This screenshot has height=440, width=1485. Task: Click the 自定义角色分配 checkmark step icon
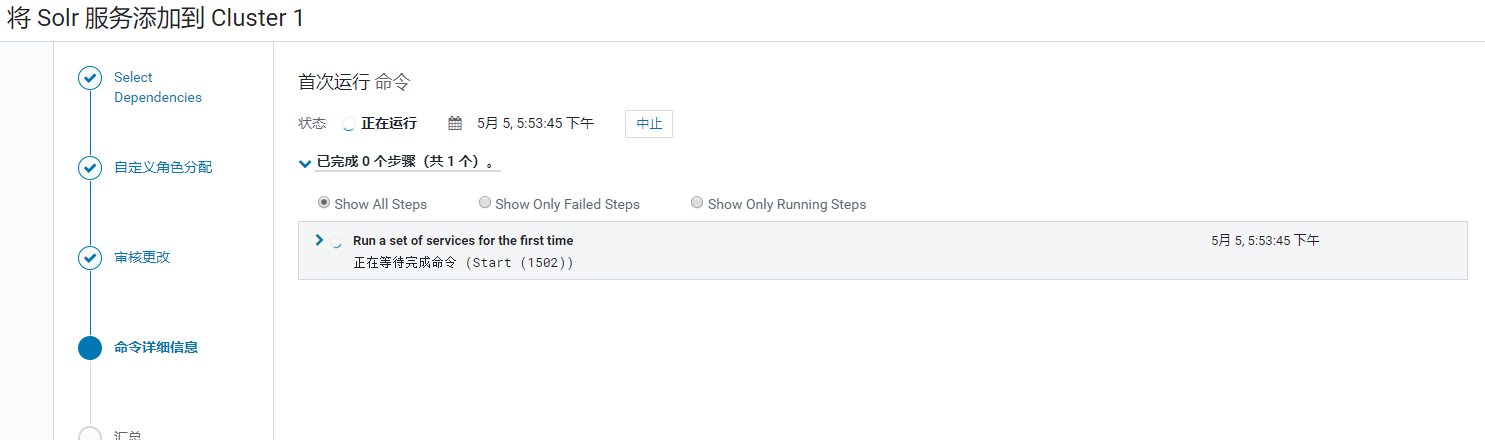click(90, 168)
